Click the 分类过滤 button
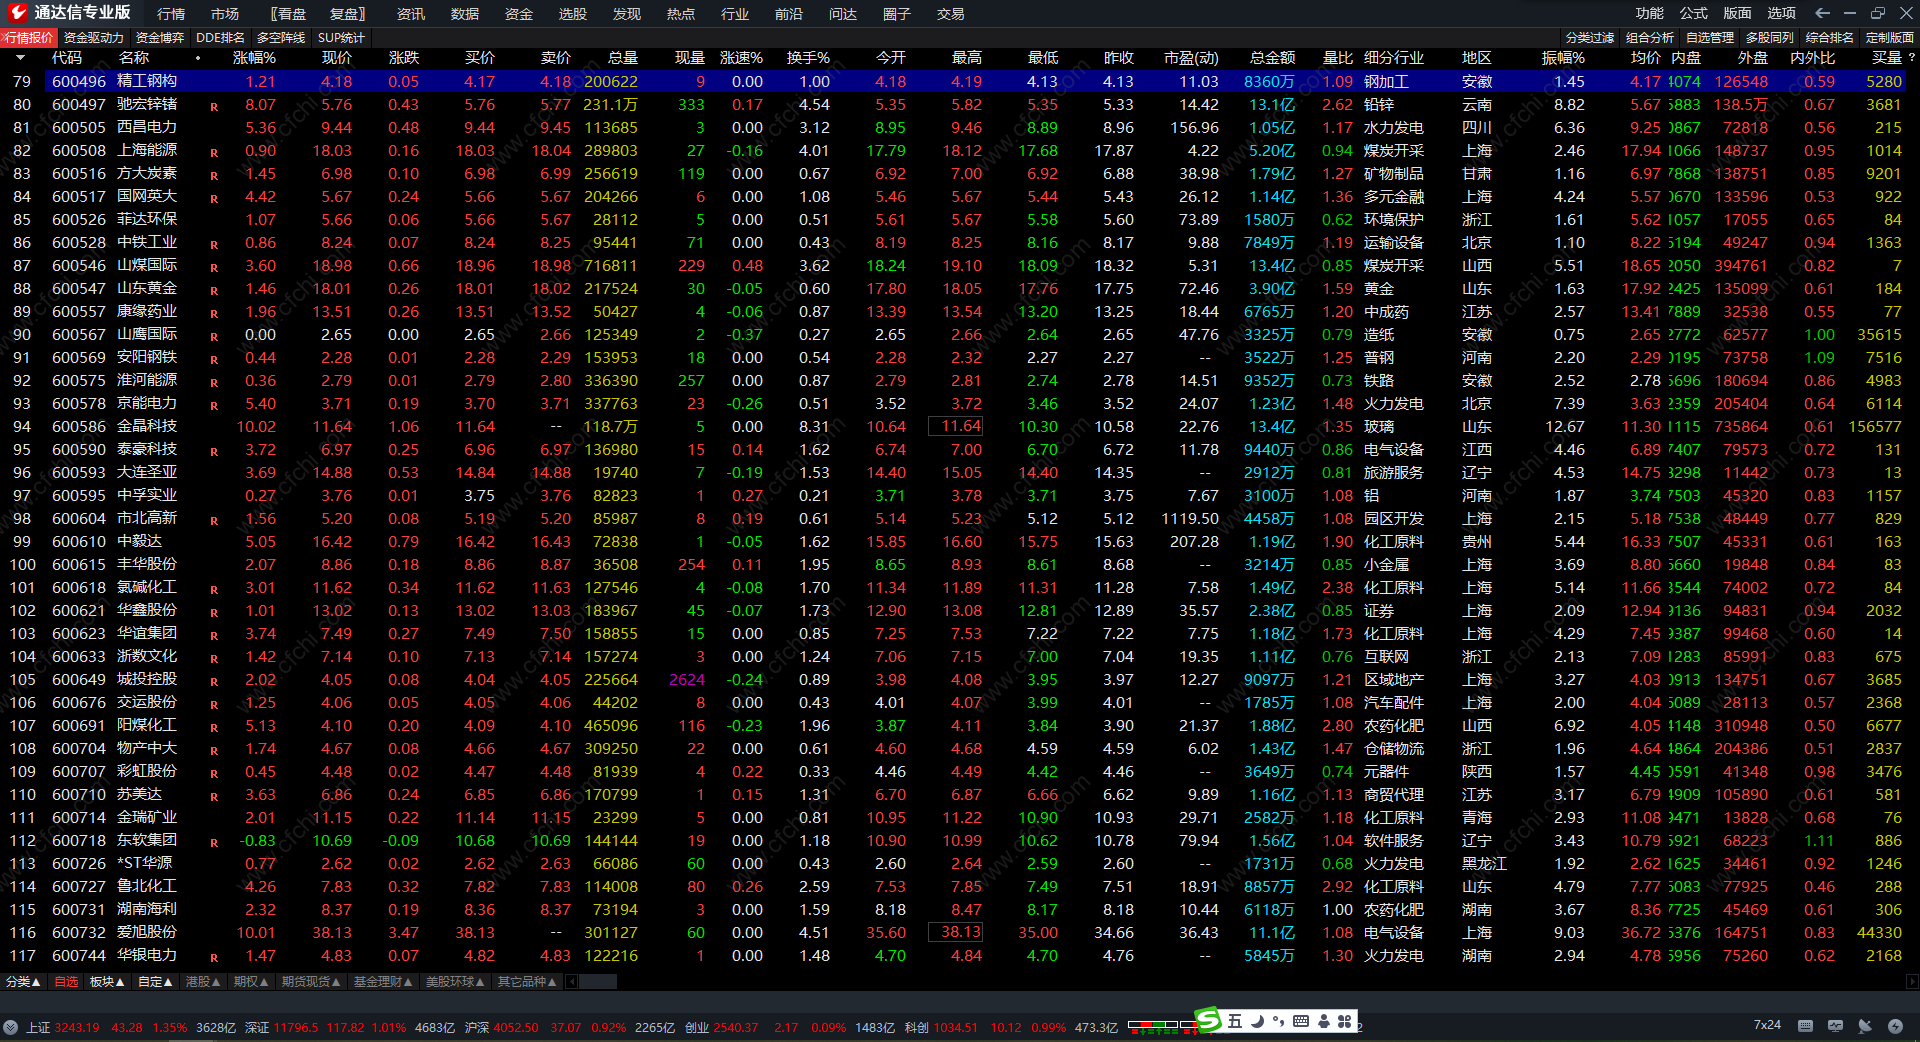Screen dimensions: 1920x1042 pos(1590,38)
